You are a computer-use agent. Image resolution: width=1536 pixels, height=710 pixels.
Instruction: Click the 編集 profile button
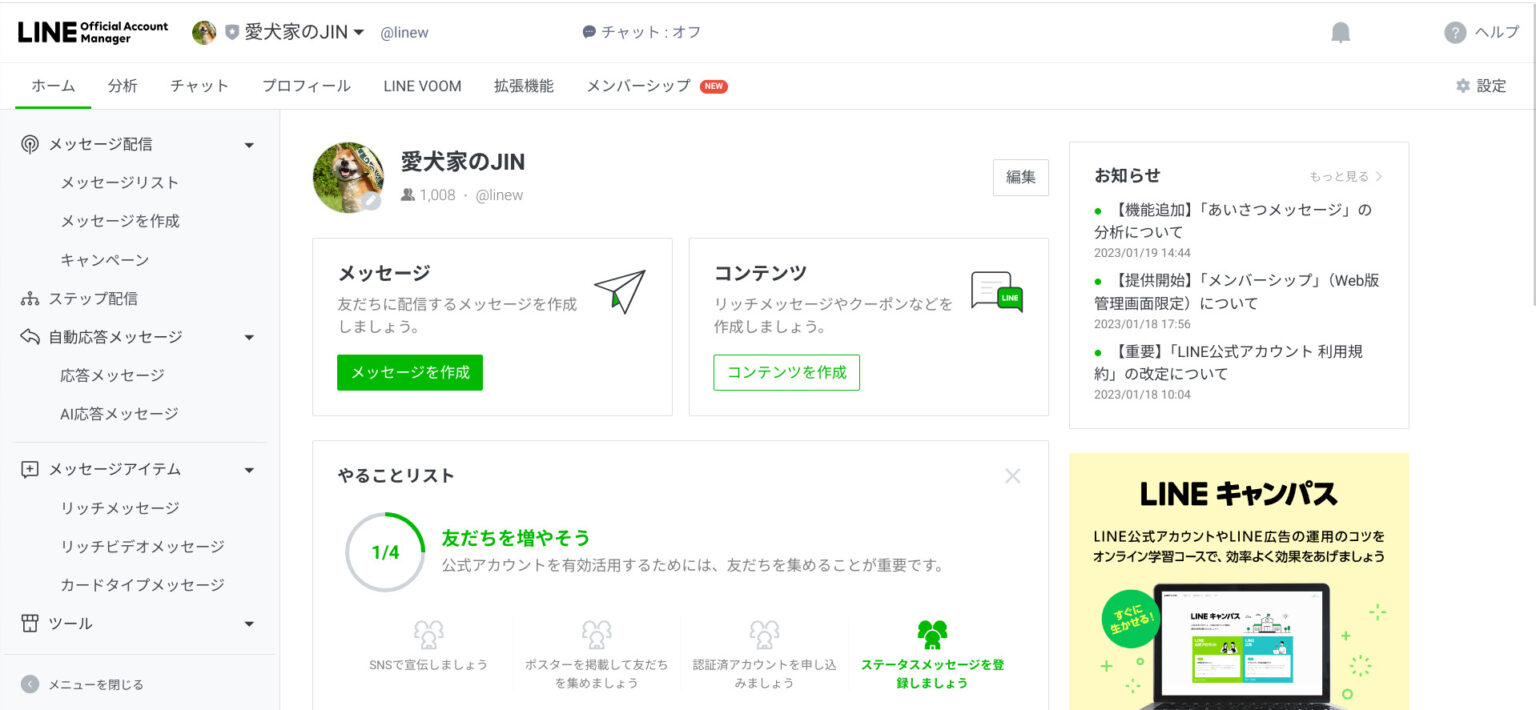click(x=1020, y=177)
